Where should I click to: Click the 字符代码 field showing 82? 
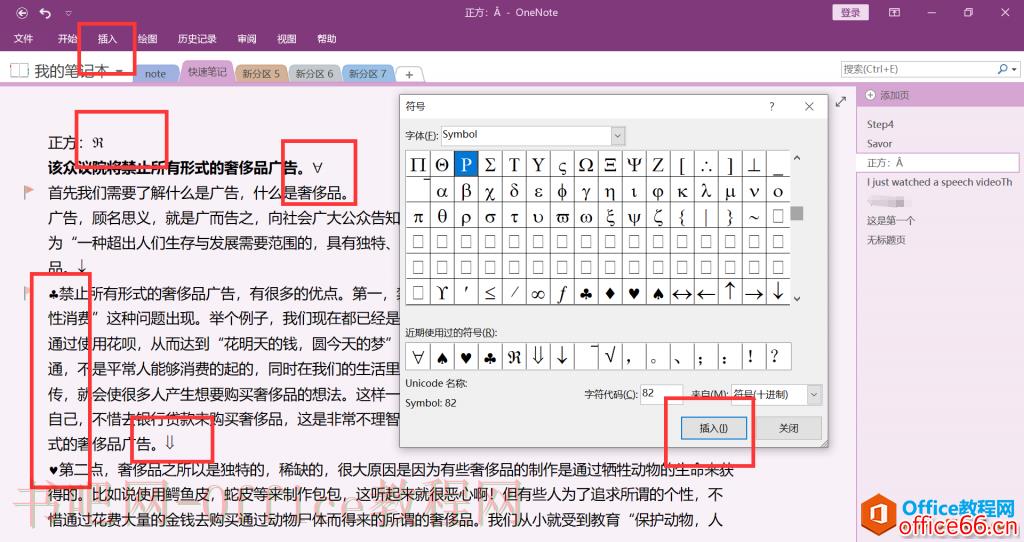click(661, 393)
